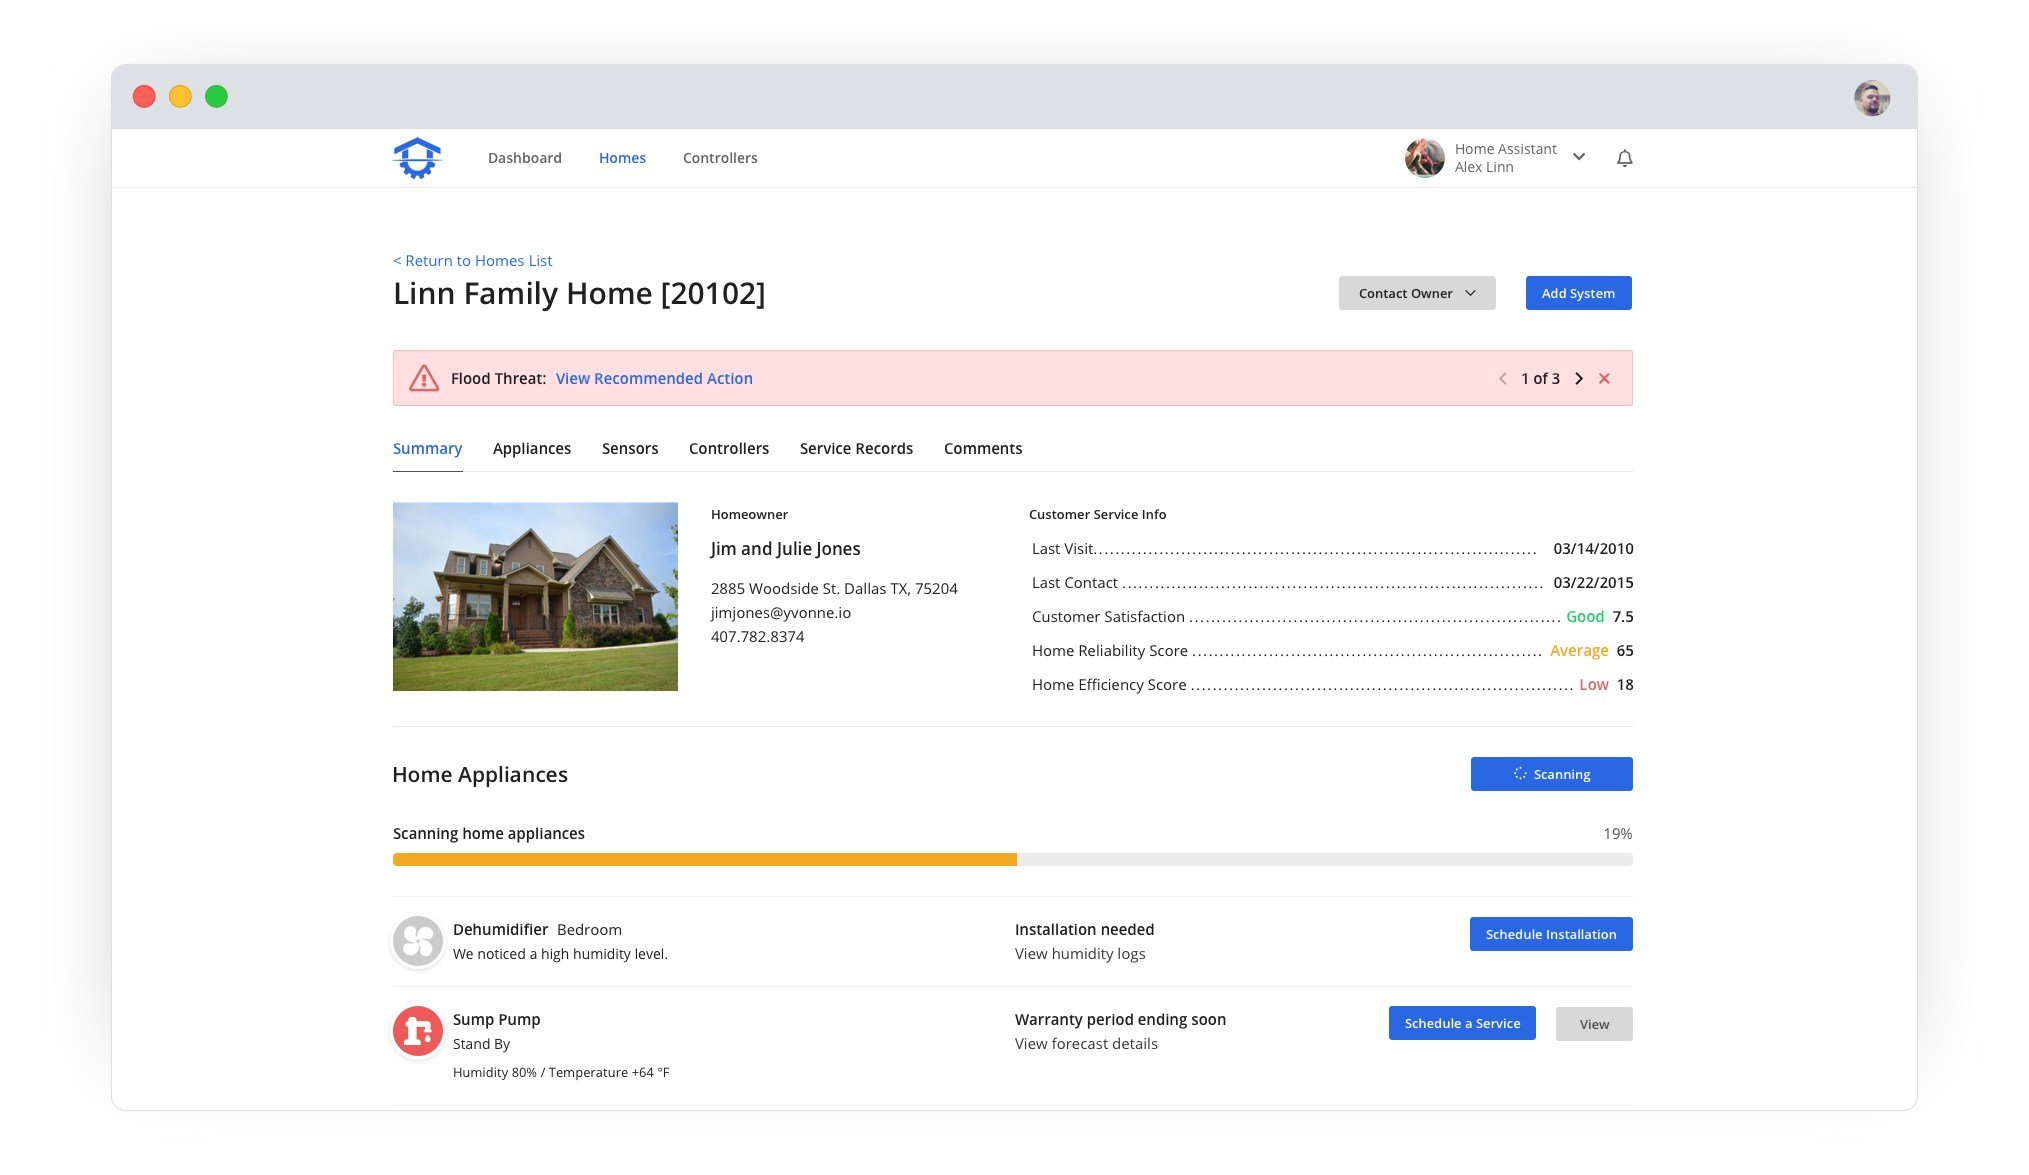
Task: Click the red Sump Pump icon
Action: coord(418,1031)
